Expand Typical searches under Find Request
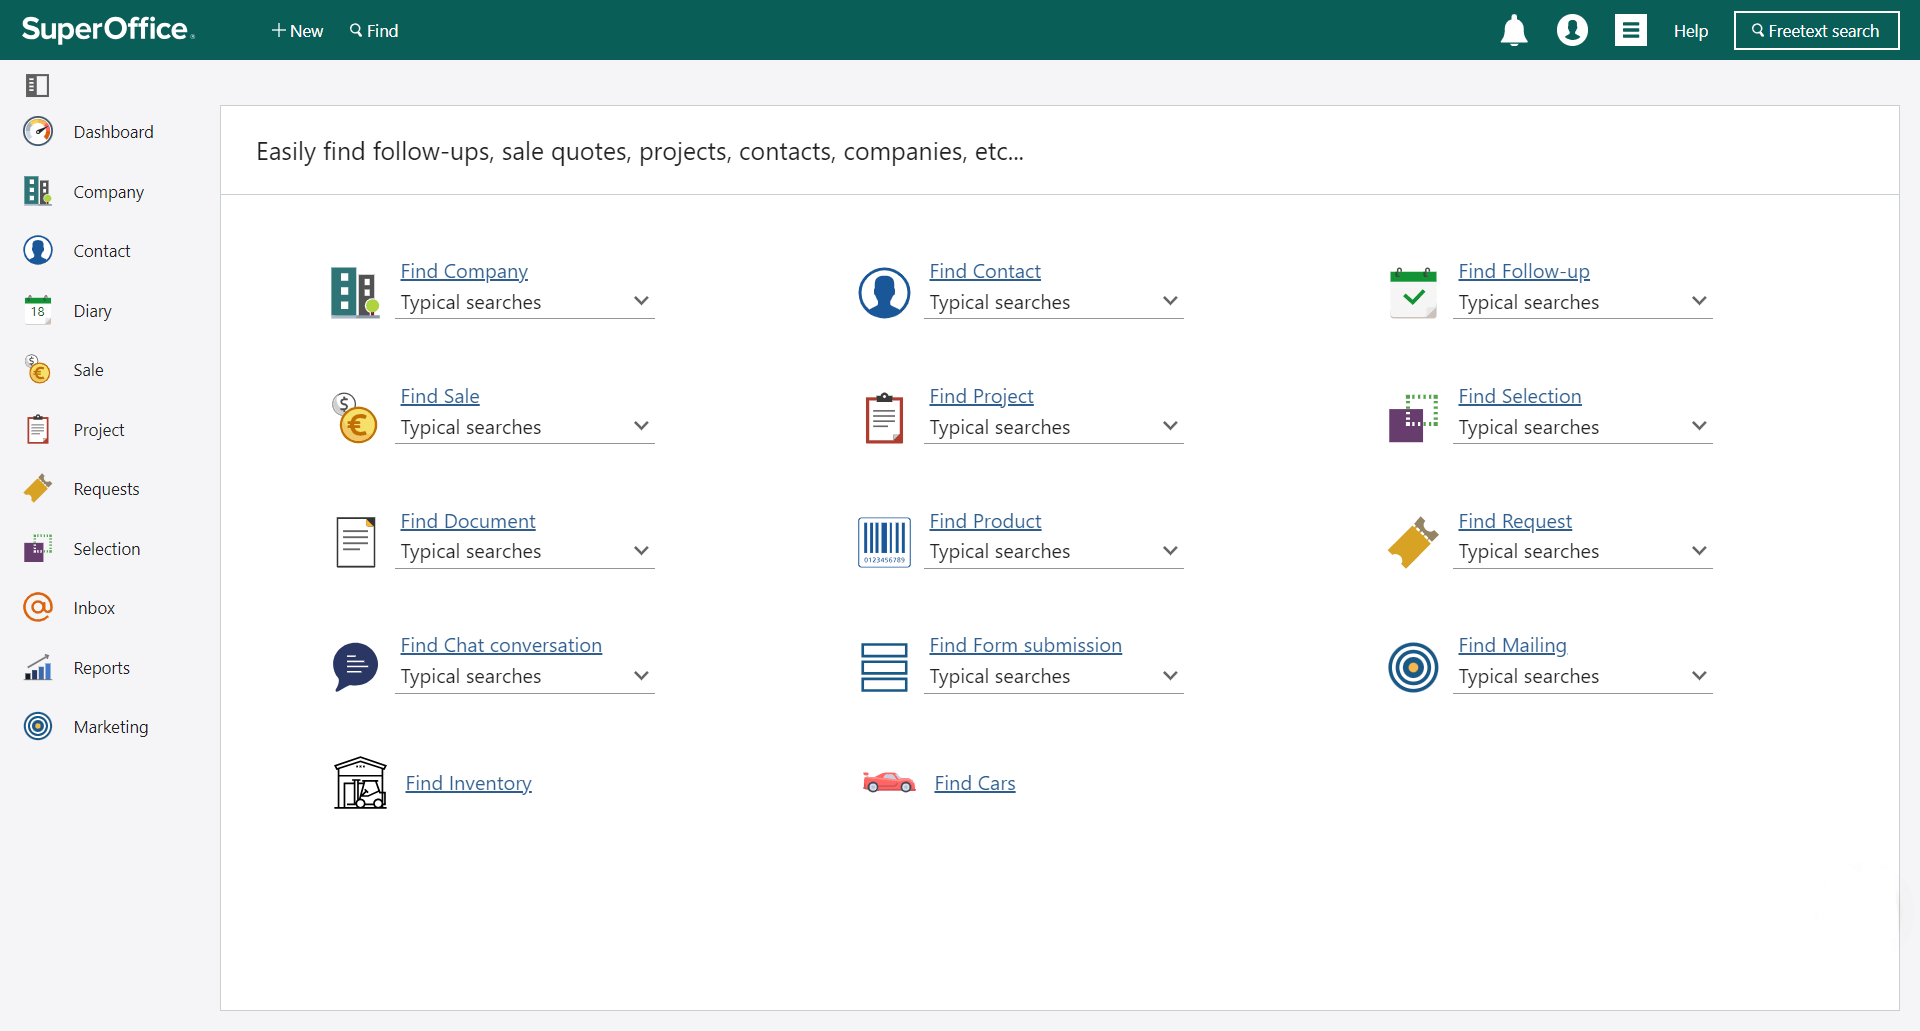This screenshot has height=1031, width=1920. tap(1583, 551)
